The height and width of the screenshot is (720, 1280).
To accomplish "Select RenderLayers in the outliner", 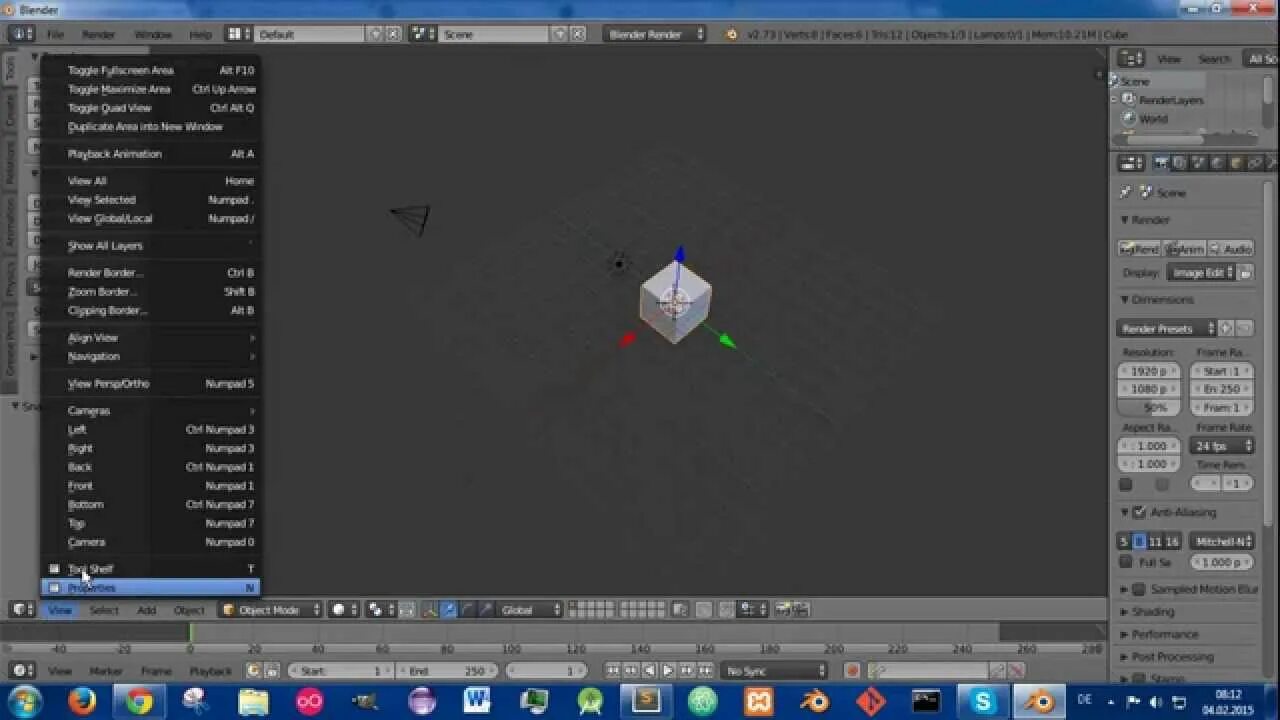I will (1171, 100).
